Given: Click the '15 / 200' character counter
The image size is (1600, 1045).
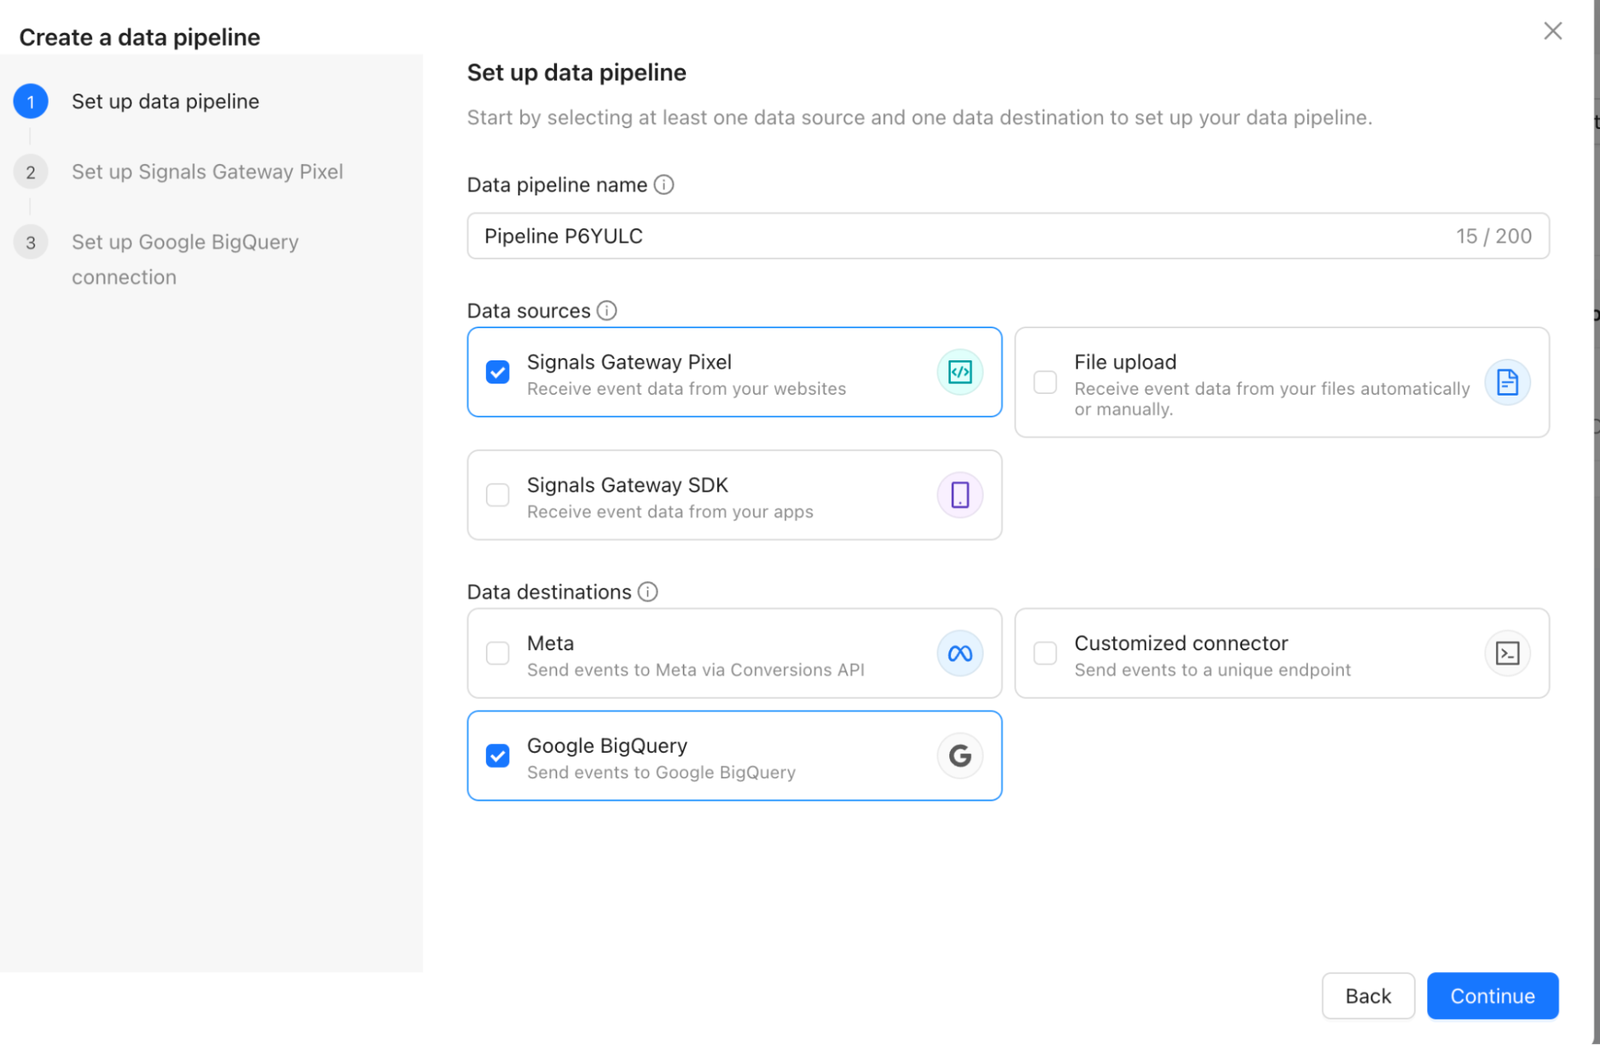Looking at the screenshot, I should (1493, 236).
